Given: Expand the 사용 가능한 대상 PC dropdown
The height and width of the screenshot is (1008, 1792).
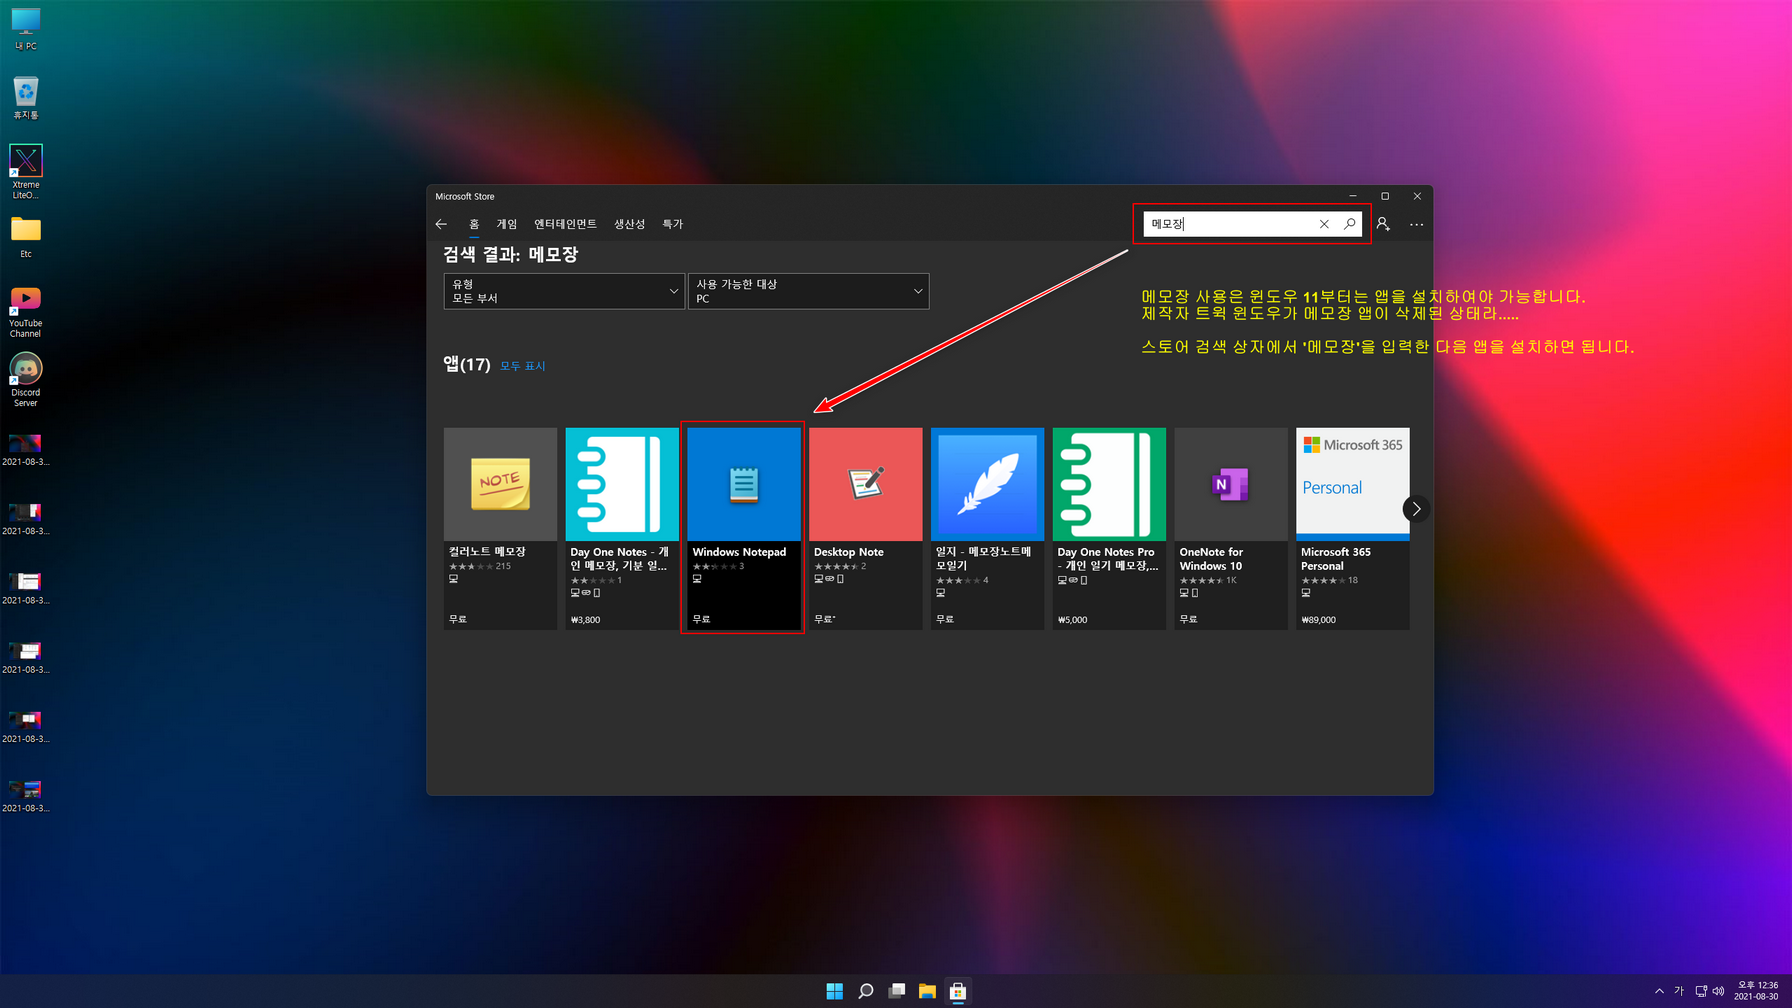Looking at the screenshot, I should pos(808,291).
